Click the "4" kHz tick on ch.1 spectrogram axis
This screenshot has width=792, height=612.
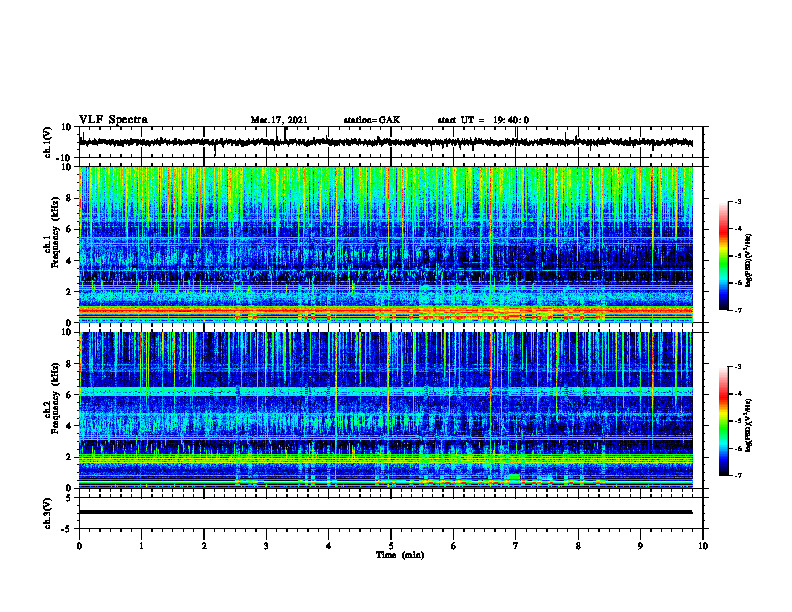point(69,261)
